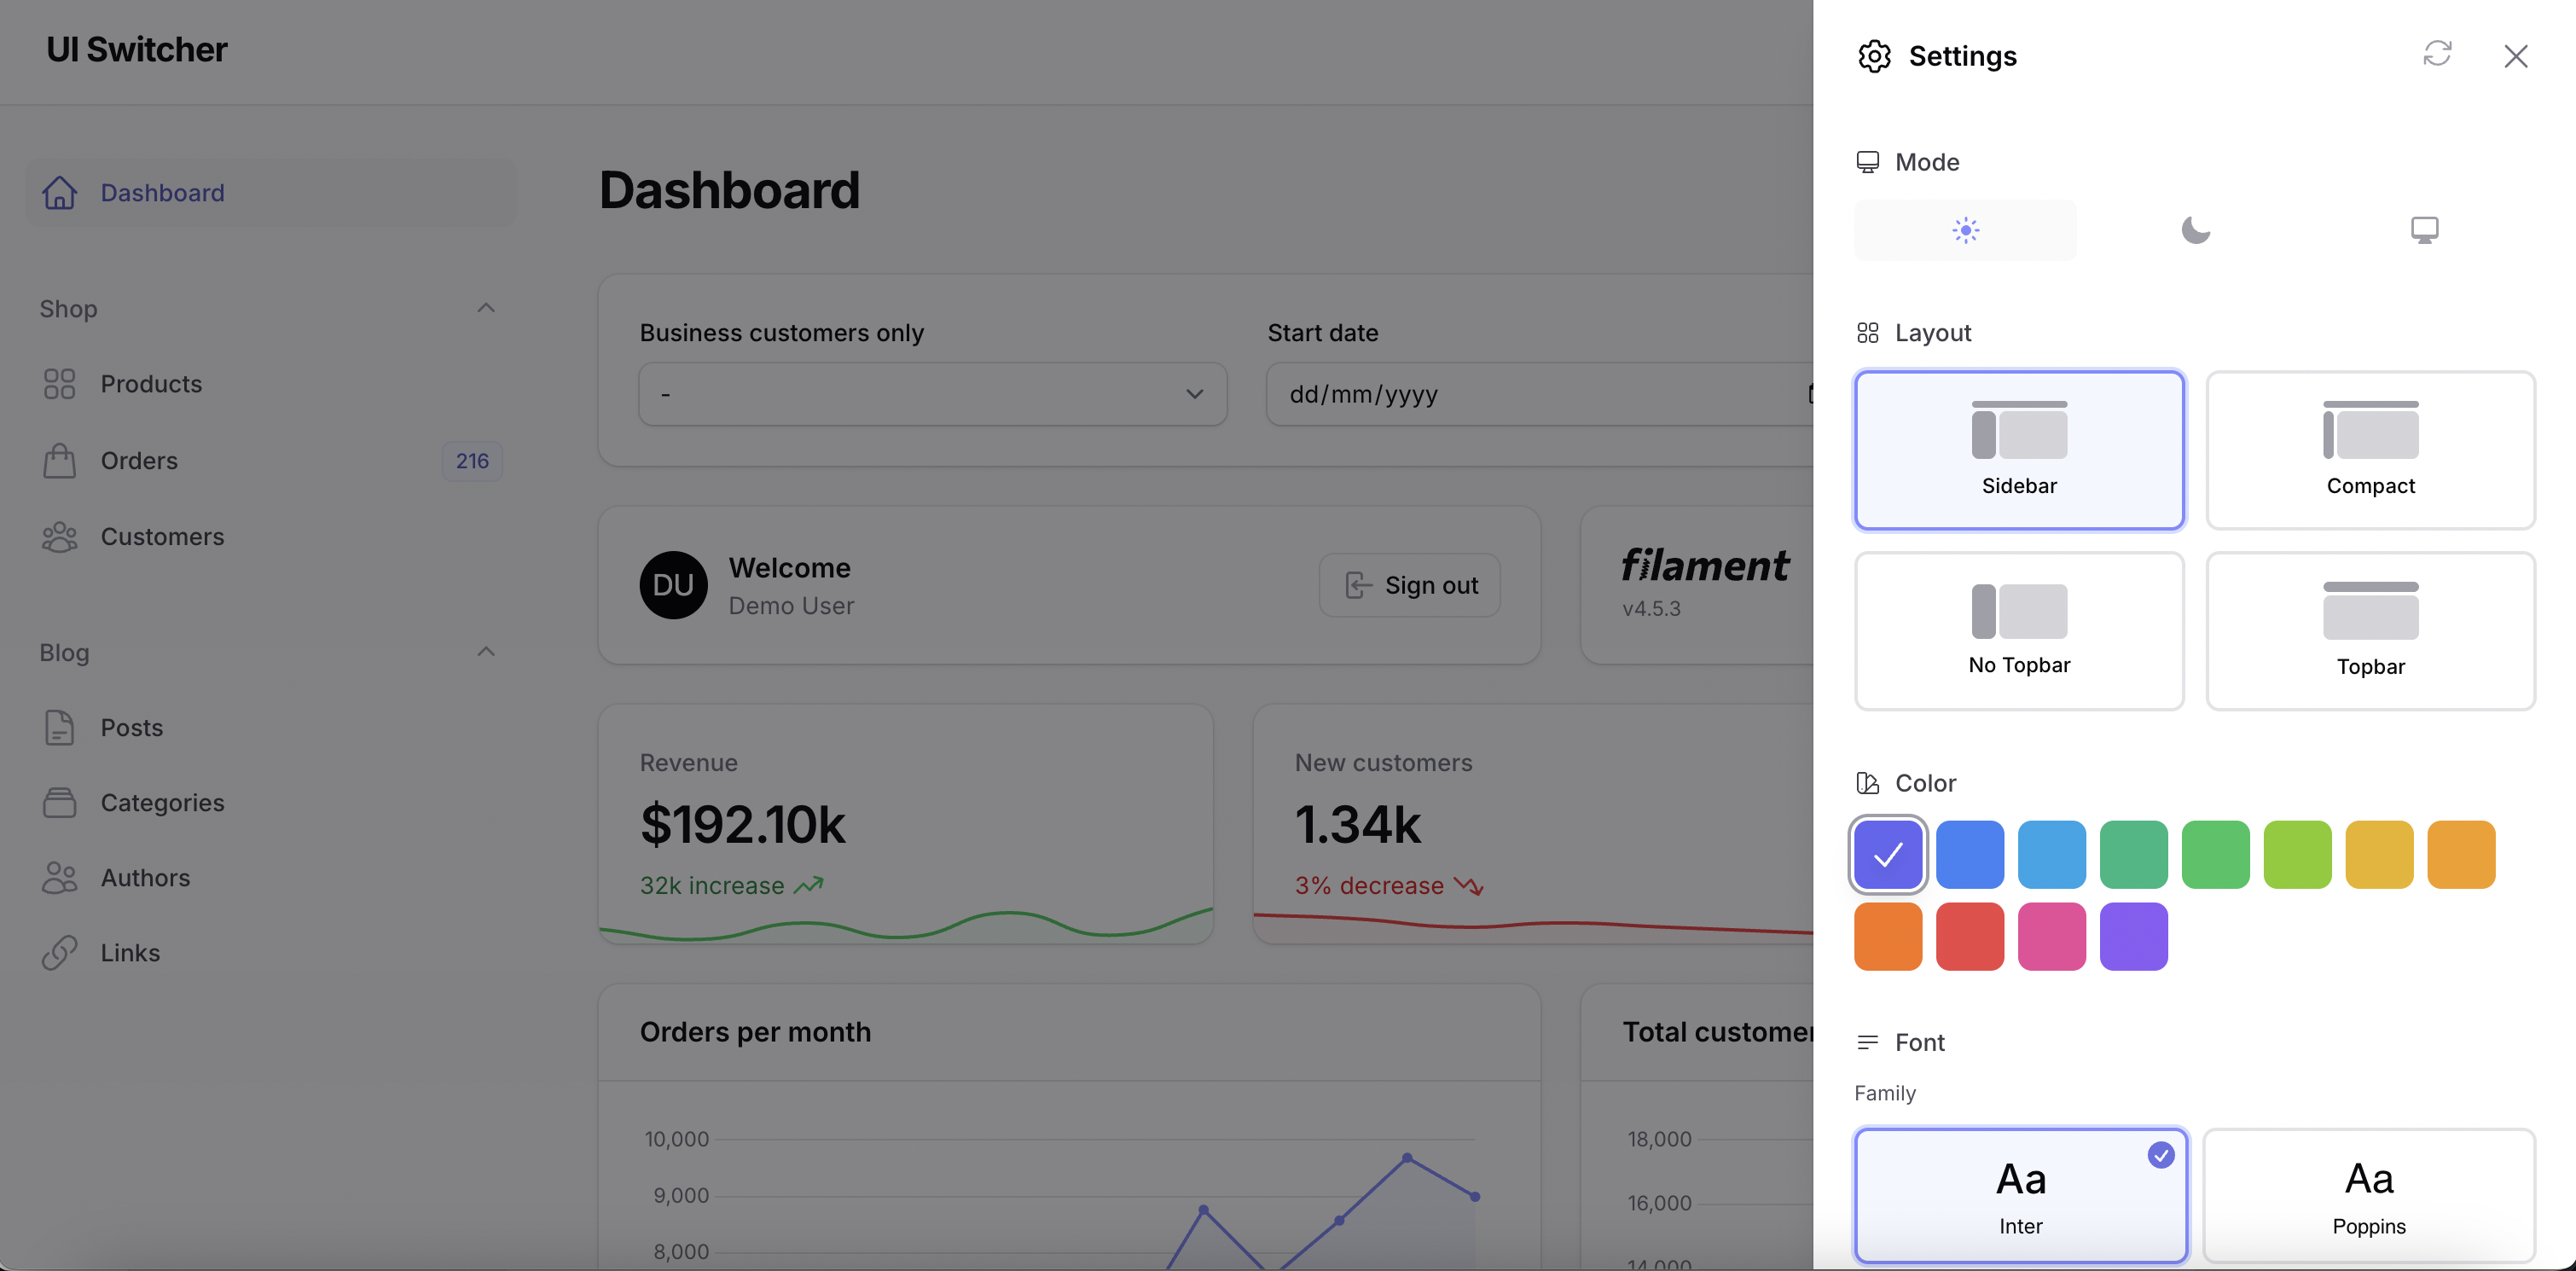
Task: Click the filament logo
Action: click(x=1705, y=565)
